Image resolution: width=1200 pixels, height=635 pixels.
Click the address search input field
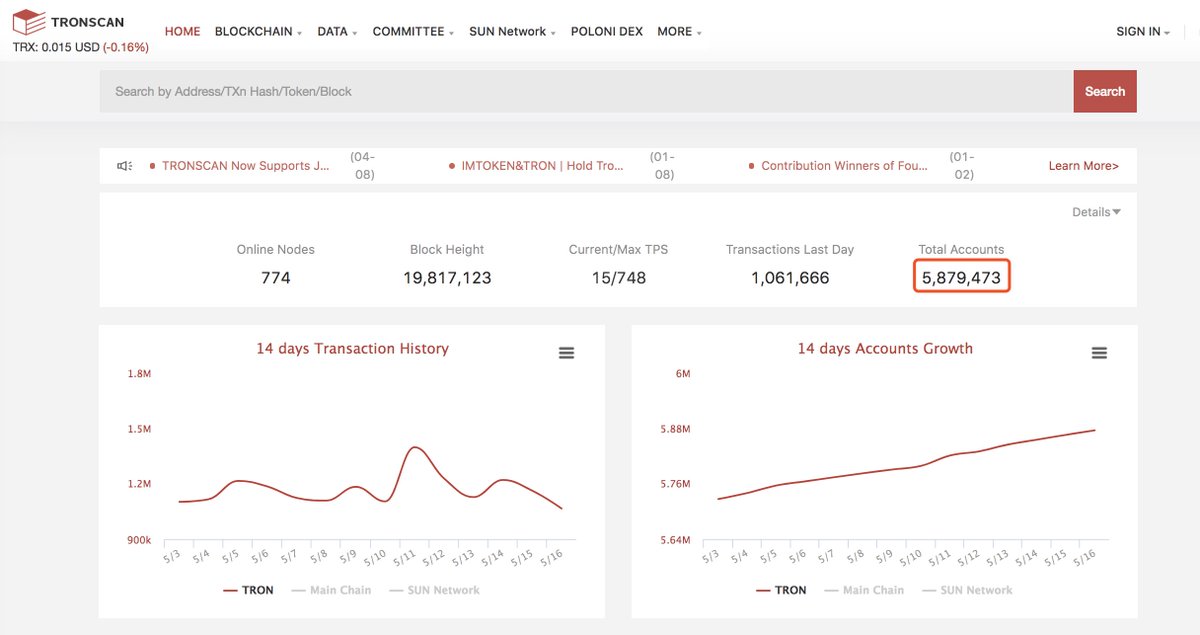[586, 91]
